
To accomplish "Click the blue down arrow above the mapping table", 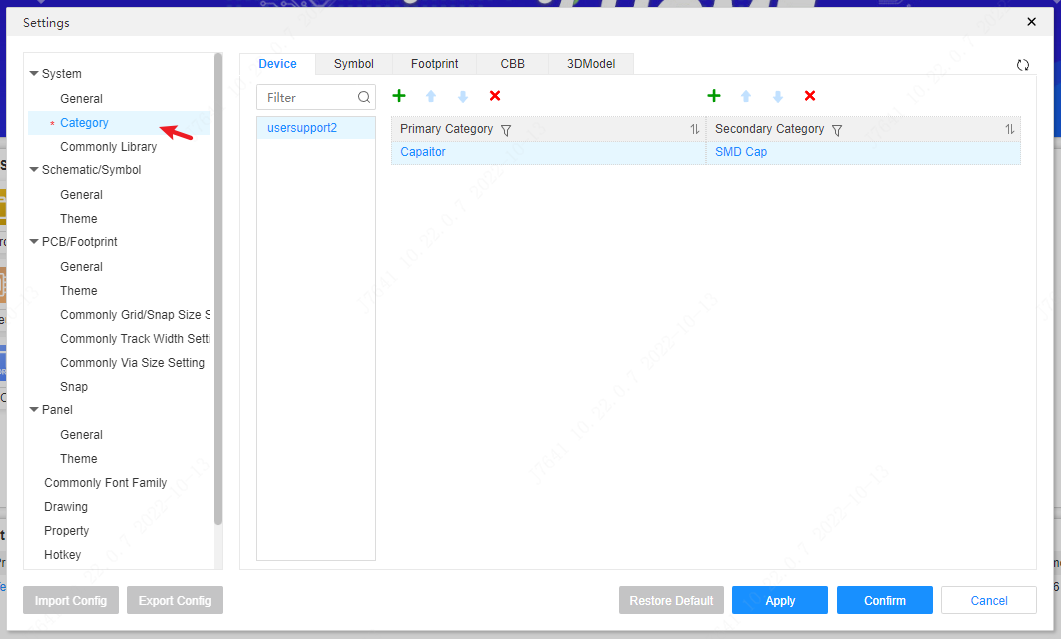I will coord(778,96).
